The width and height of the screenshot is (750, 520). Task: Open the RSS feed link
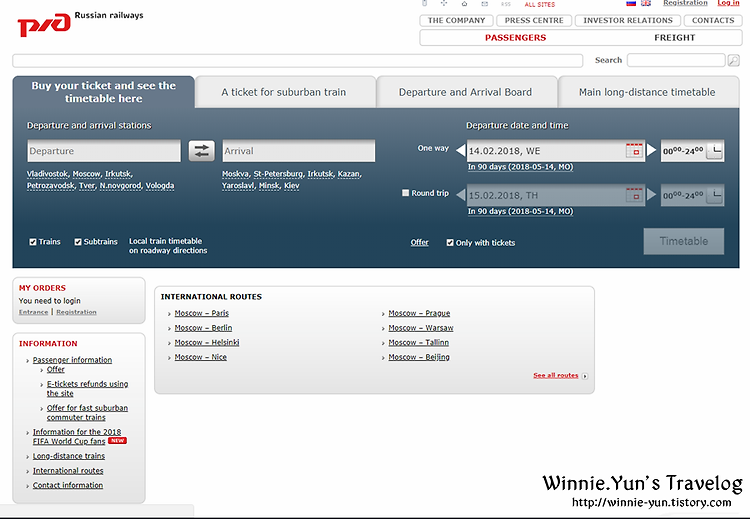point(506,4)
